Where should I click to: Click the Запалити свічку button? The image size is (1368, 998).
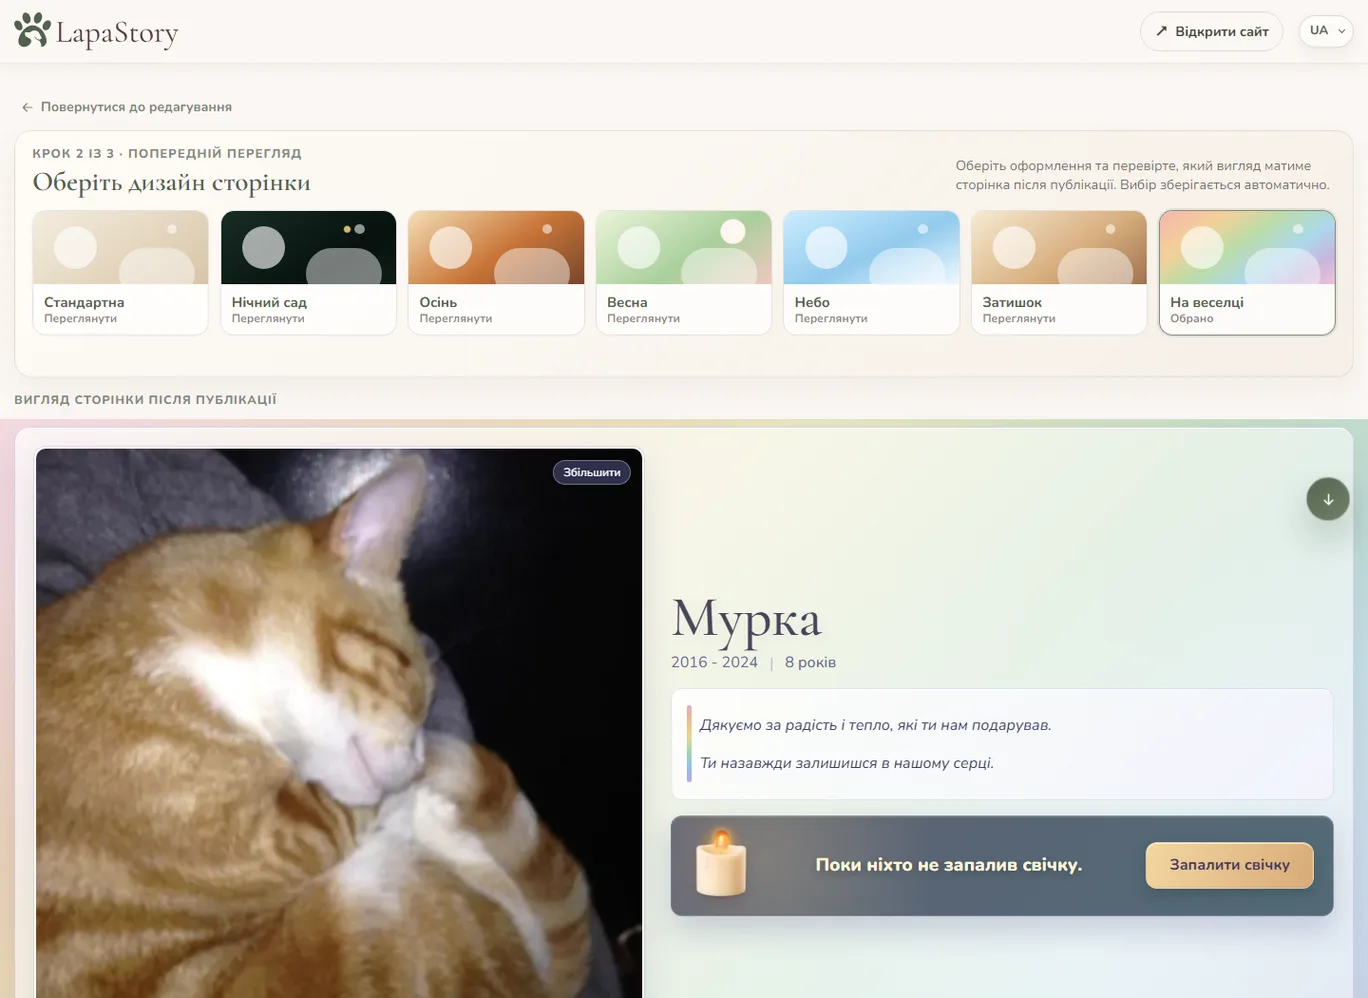[1229, 865]
